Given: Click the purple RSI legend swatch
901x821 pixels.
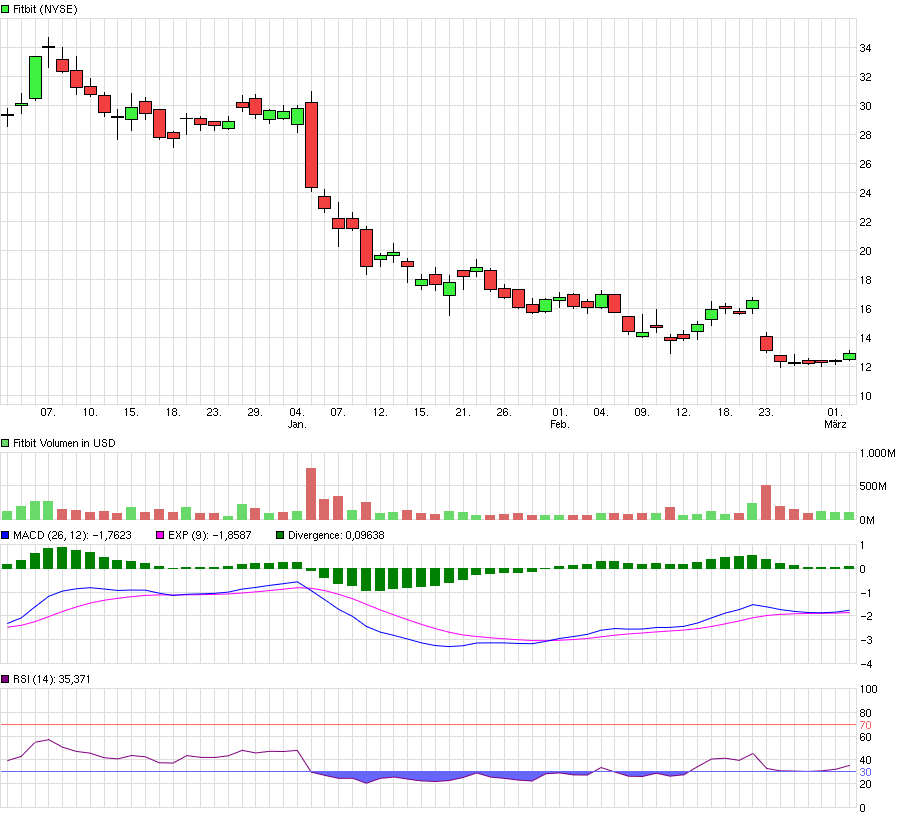Looking at the screenshot, I should tap(5, 679).
